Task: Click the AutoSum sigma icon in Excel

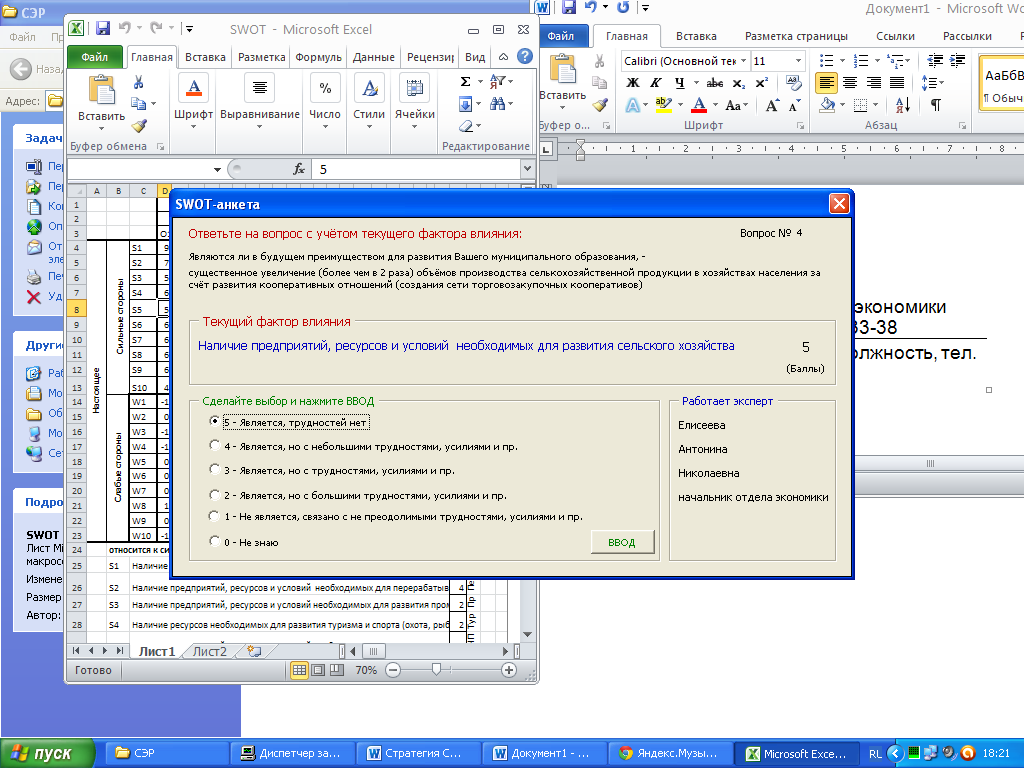Action: click(465, 82)
